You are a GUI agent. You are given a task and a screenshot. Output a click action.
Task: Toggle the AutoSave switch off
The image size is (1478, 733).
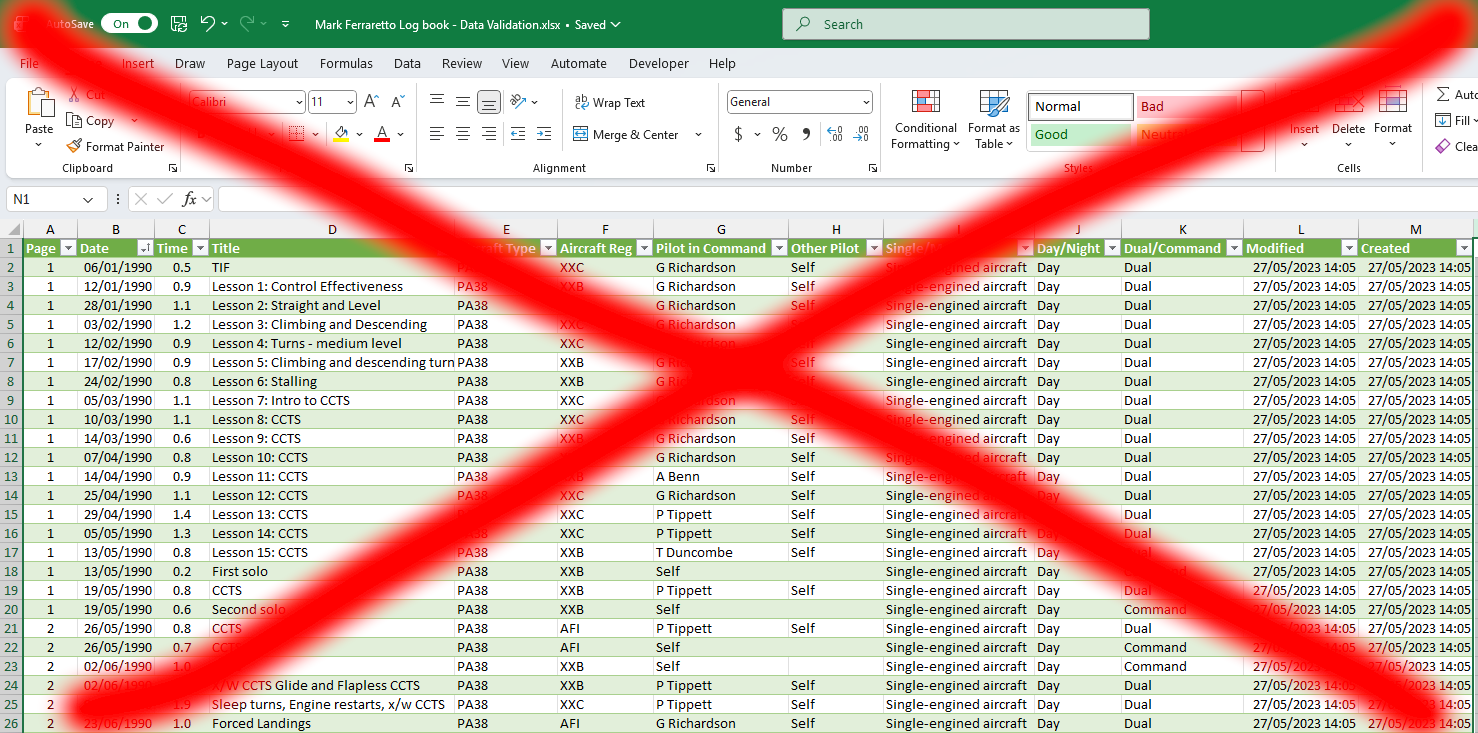pos(129,24)
